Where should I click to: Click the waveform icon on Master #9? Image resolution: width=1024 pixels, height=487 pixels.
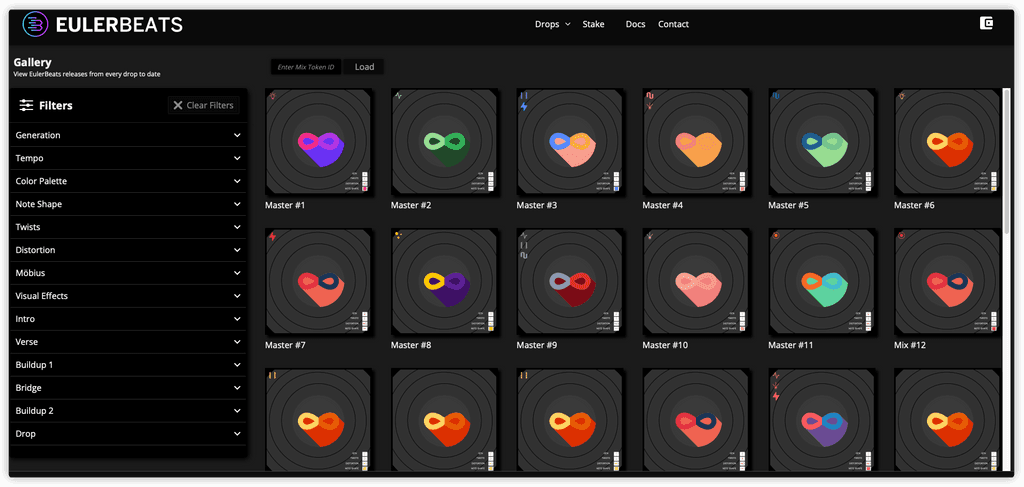pyautogui.click(x=524, y=236)
